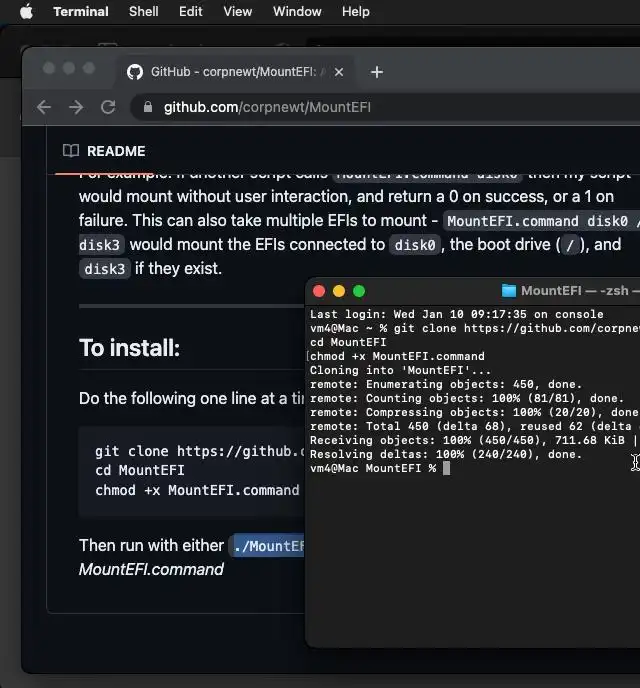Click the GitHub favicon on the tab
The height and width of the screenshot is (688, 640).
135,72
